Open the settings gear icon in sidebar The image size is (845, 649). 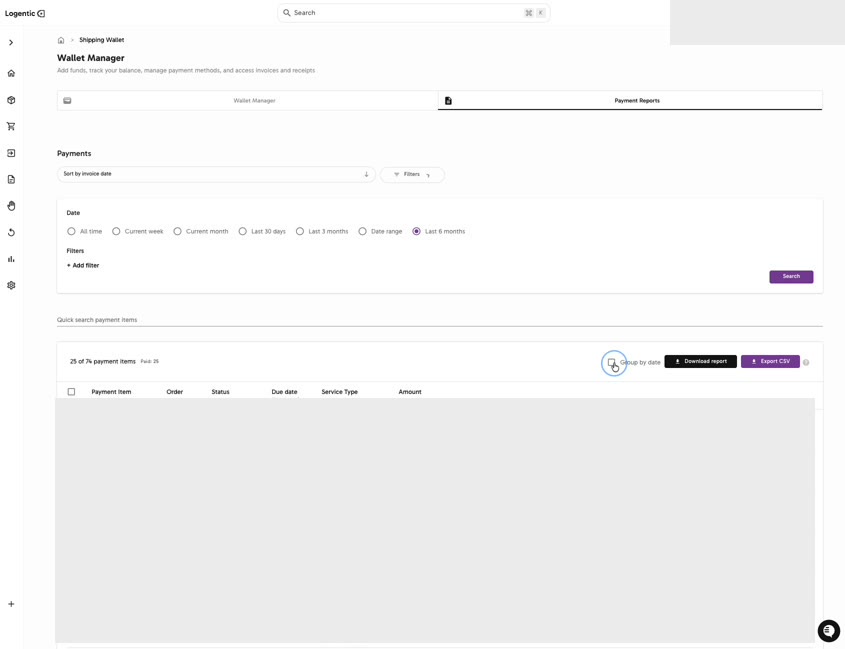click(x=11, y=285)
